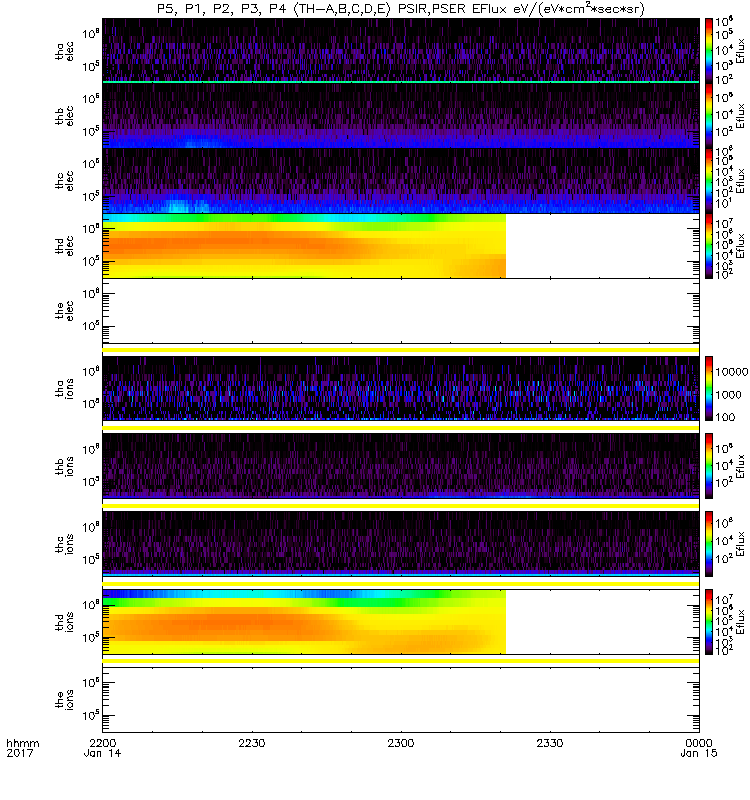Viewport: 750px width, 800px height.
Task: Pick the thc ions color scale bar
Action: tap(708, 544)
